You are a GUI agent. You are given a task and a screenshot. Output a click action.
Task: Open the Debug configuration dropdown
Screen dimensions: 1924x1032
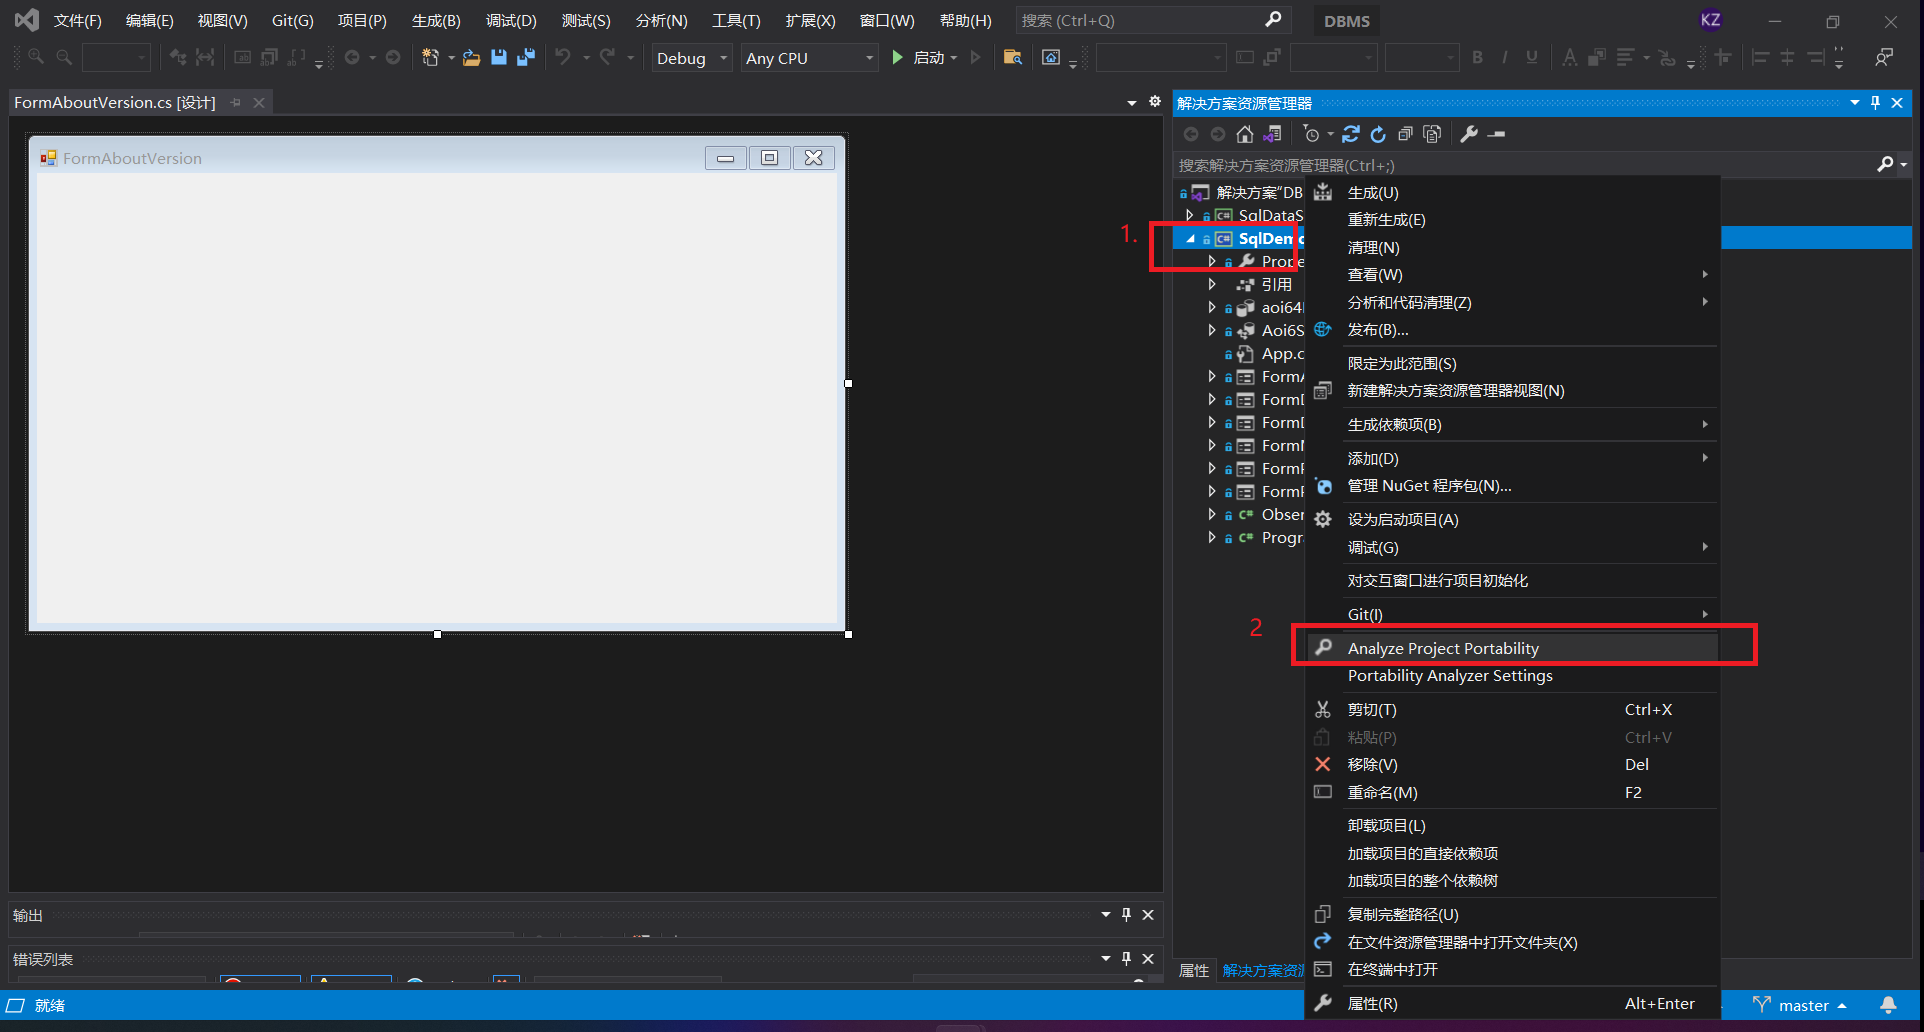coord(692,58)
